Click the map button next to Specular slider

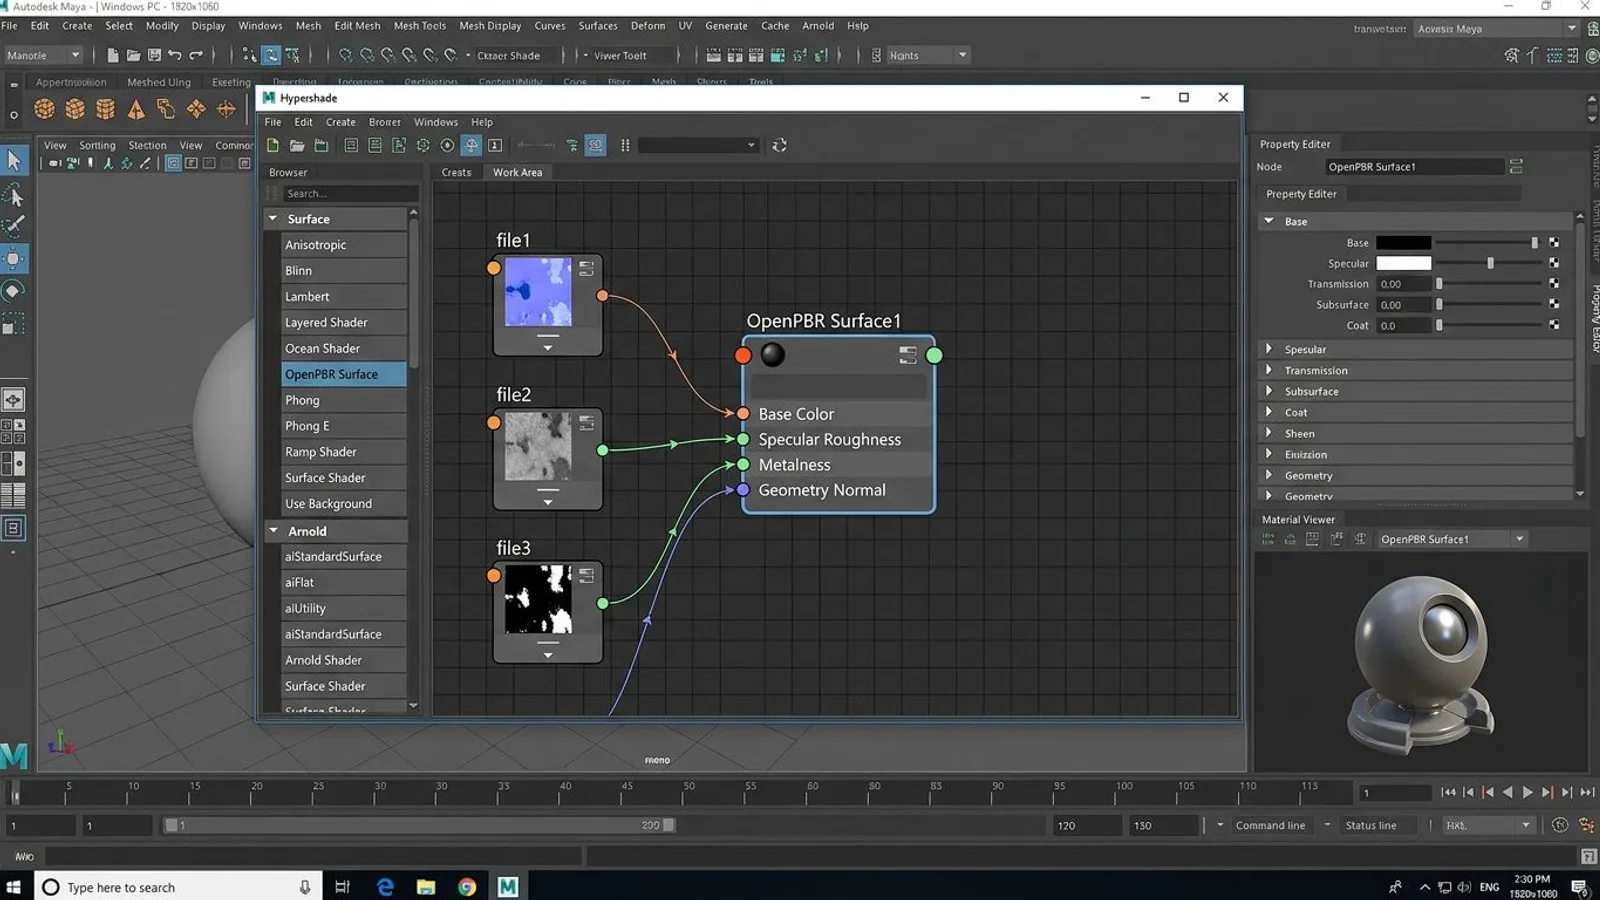(x=1554, y=263)
